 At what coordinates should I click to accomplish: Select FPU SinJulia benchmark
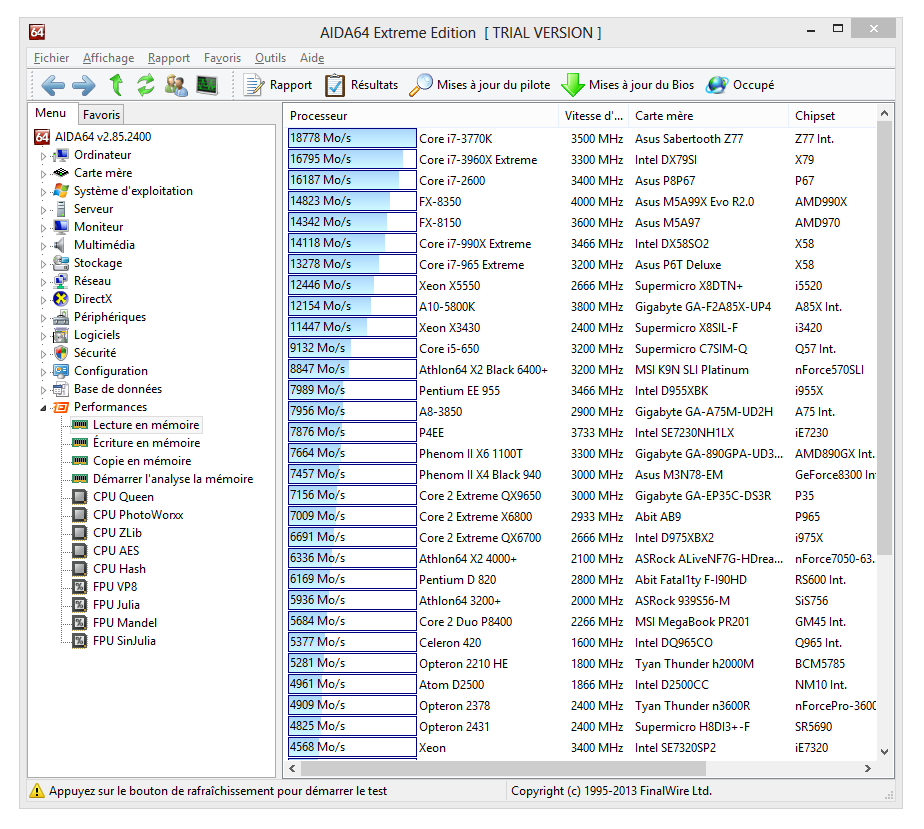[124, 641]
